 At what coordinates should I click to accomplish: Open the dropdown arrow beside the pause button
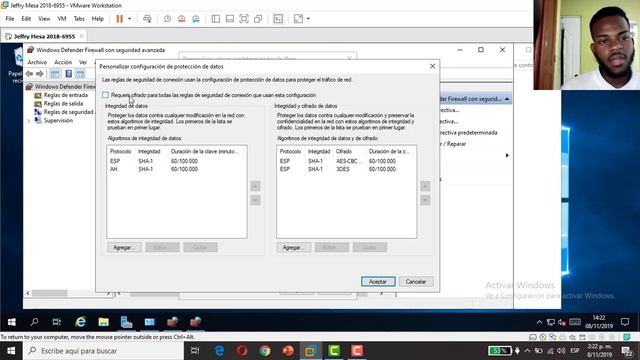[129, 19]
